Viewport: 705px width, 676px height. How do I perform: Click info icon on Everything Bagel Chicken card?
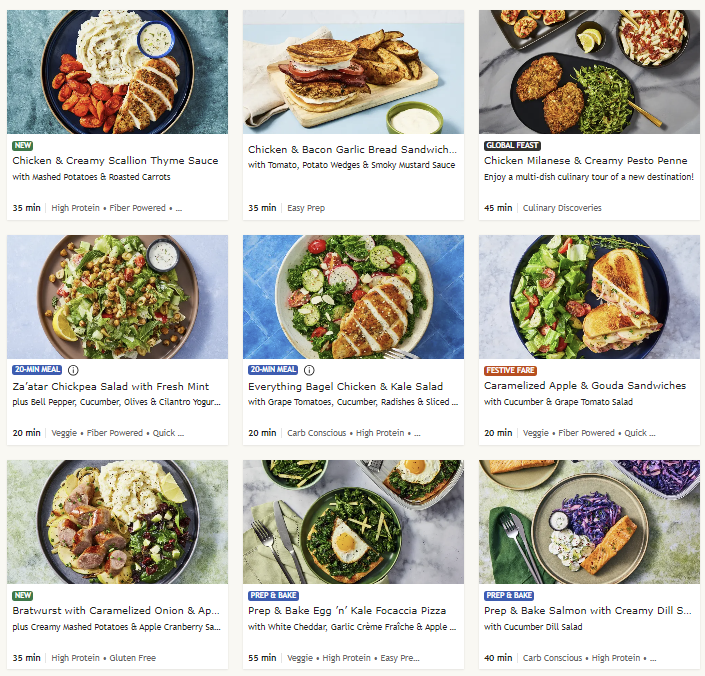click(310, 370)
